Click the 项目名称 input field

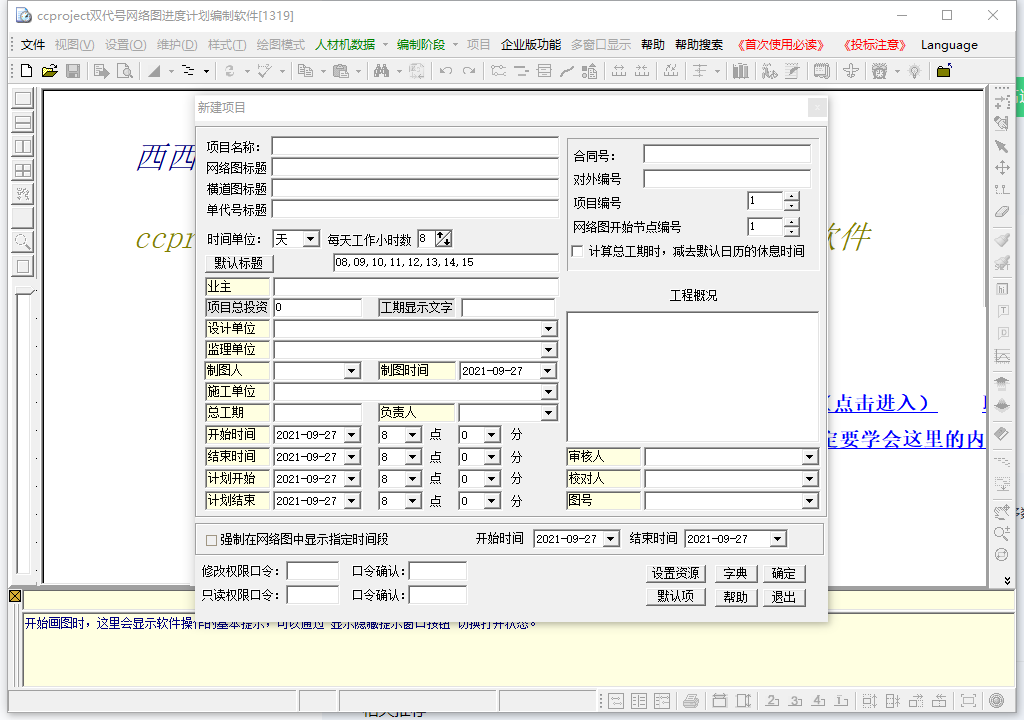click(414, 147)
